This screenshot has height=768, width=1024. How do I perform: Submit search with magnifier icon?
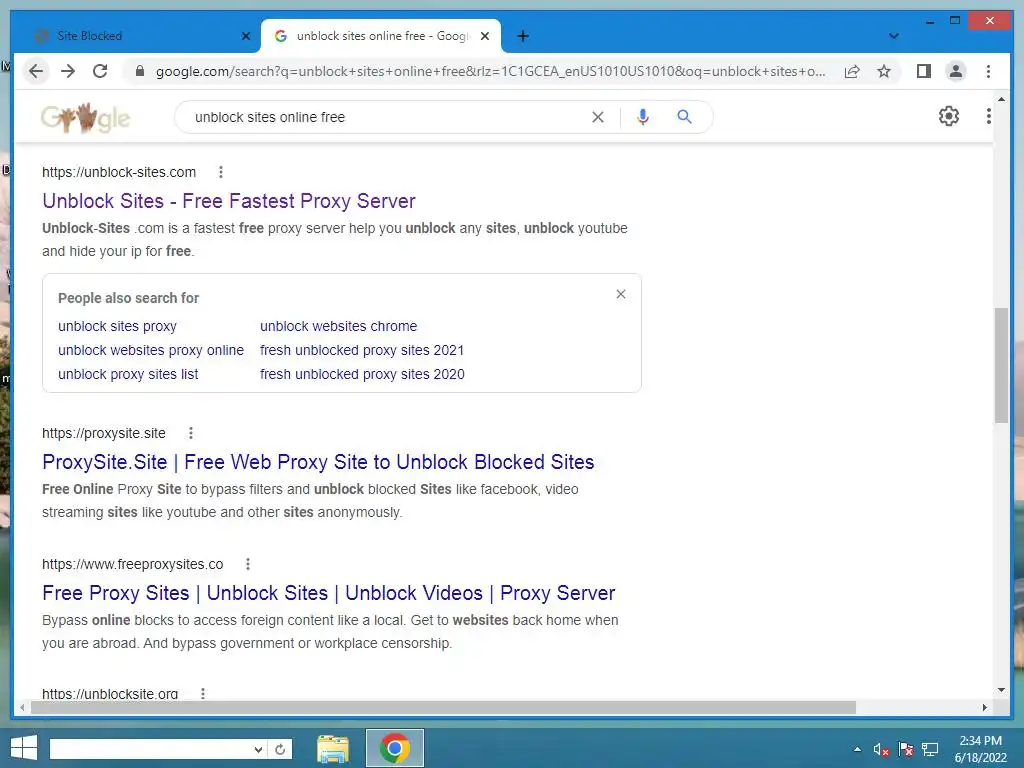click(684, 117)
